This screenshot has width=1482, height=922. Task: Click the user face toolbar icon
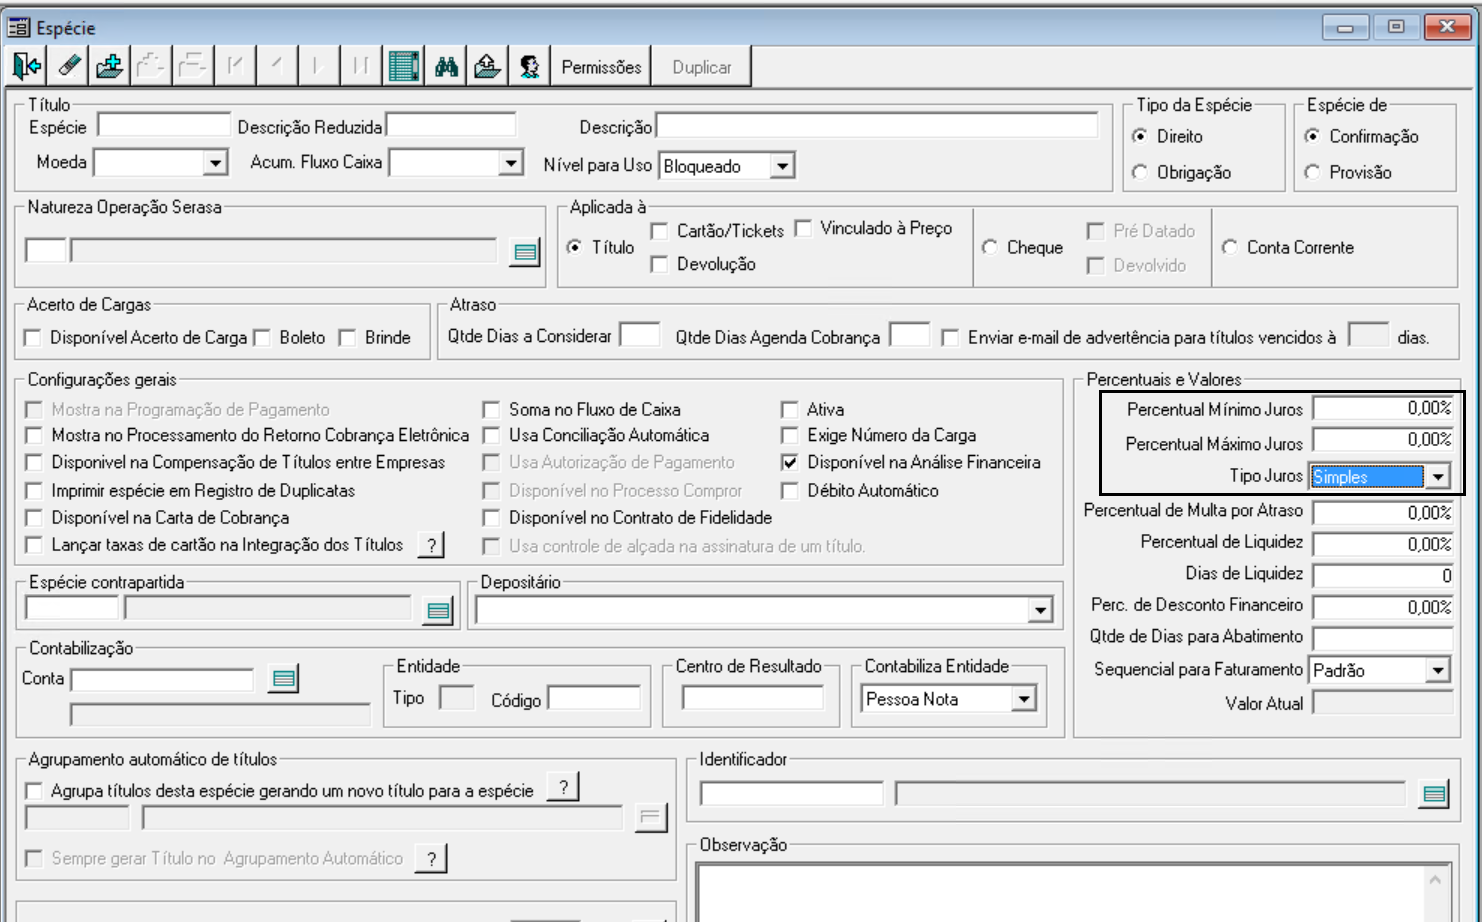pyautogui.click(x=530, y=67)
